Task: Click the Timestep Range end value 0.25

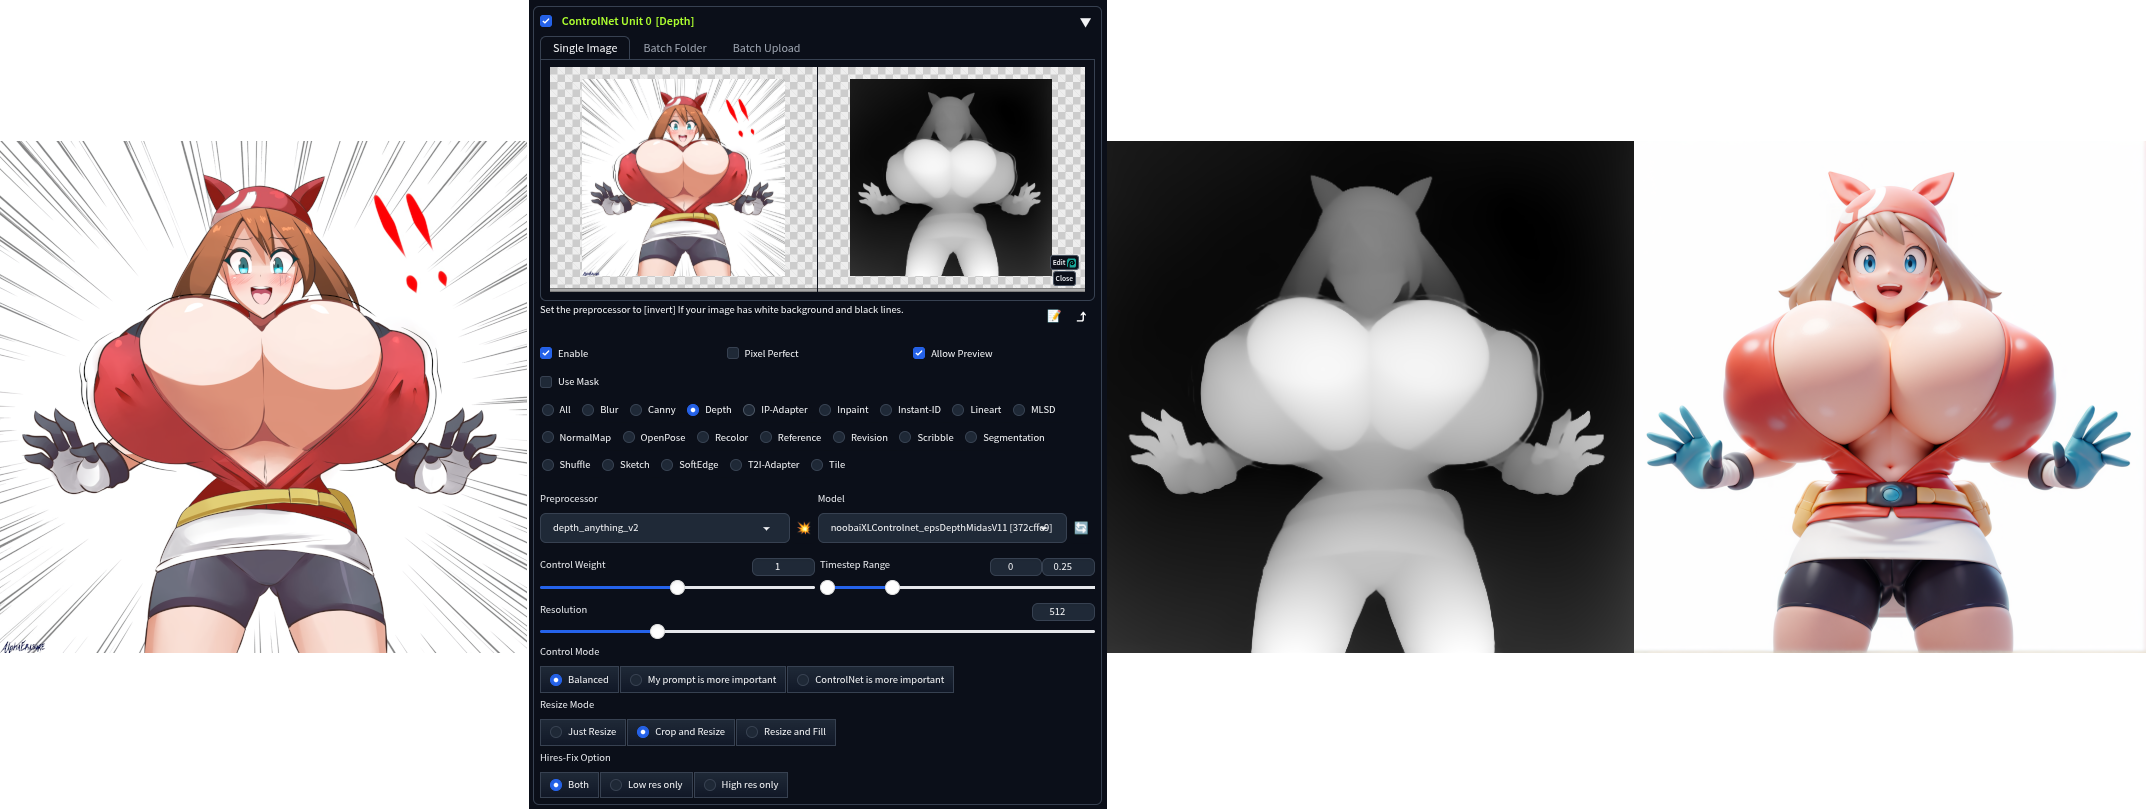Action: [1068, 567]
